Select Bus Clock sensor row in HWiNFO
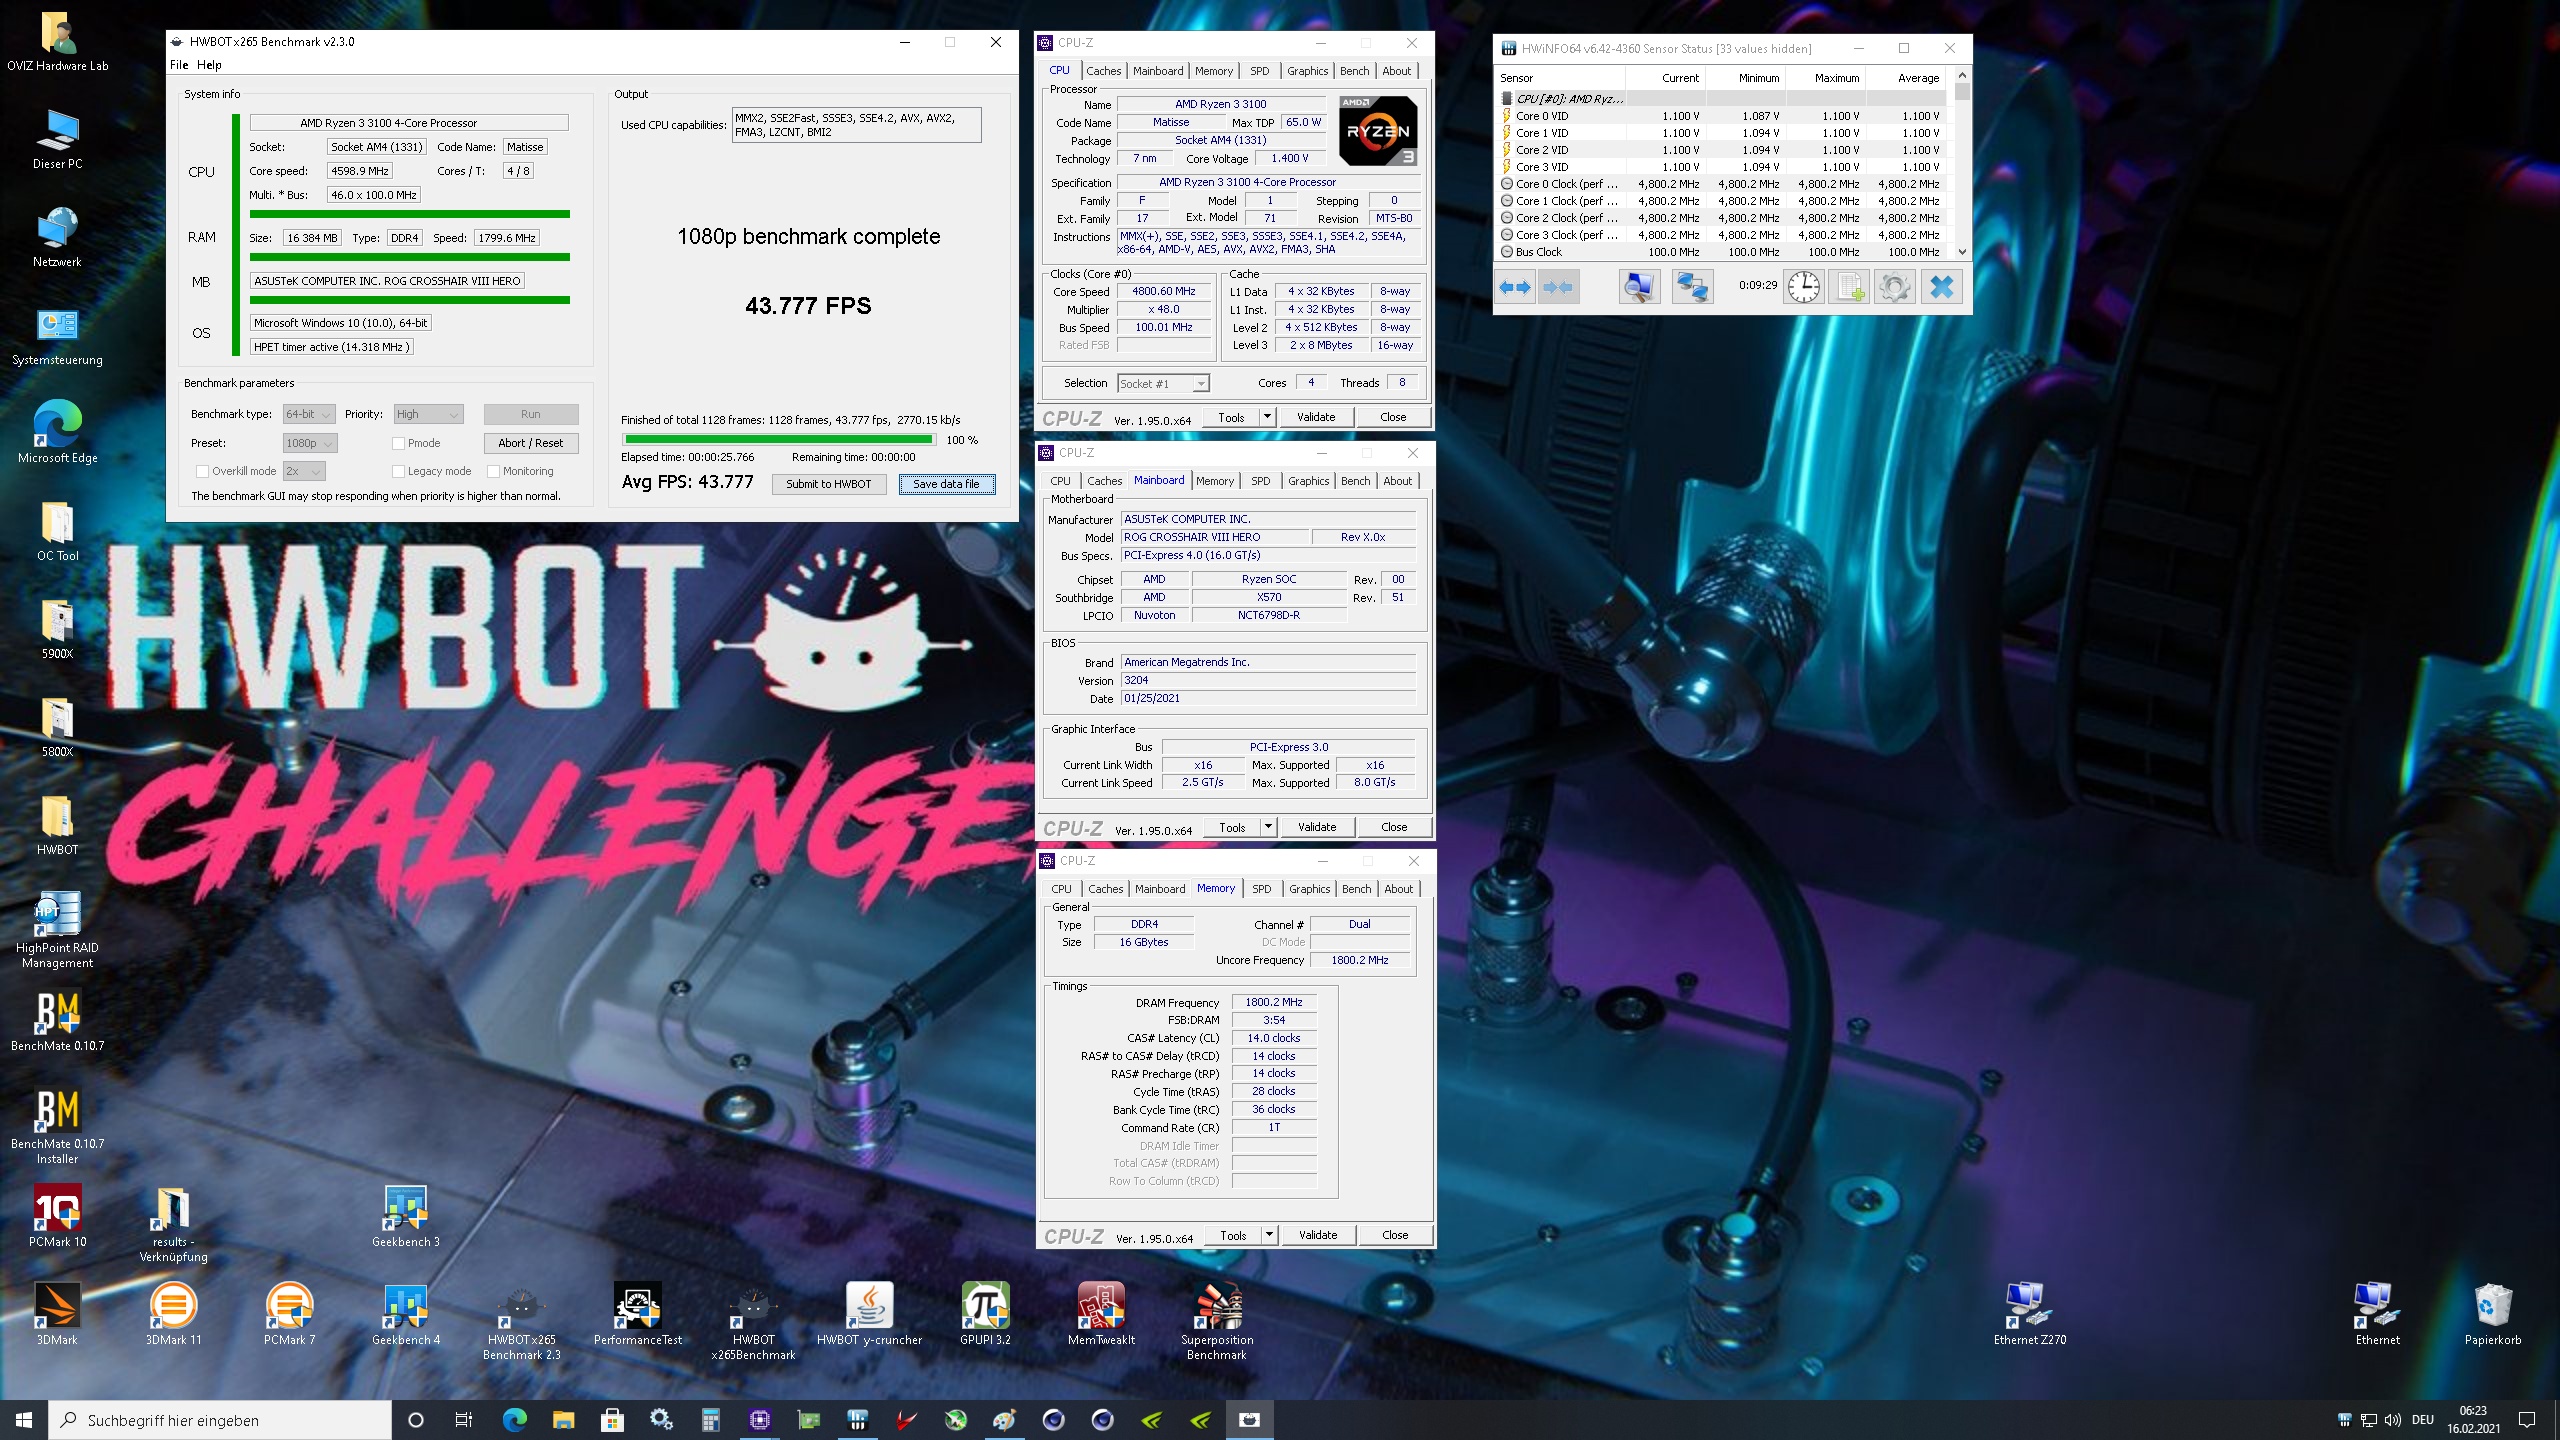2560x1440 pixels. point(1721,252)
